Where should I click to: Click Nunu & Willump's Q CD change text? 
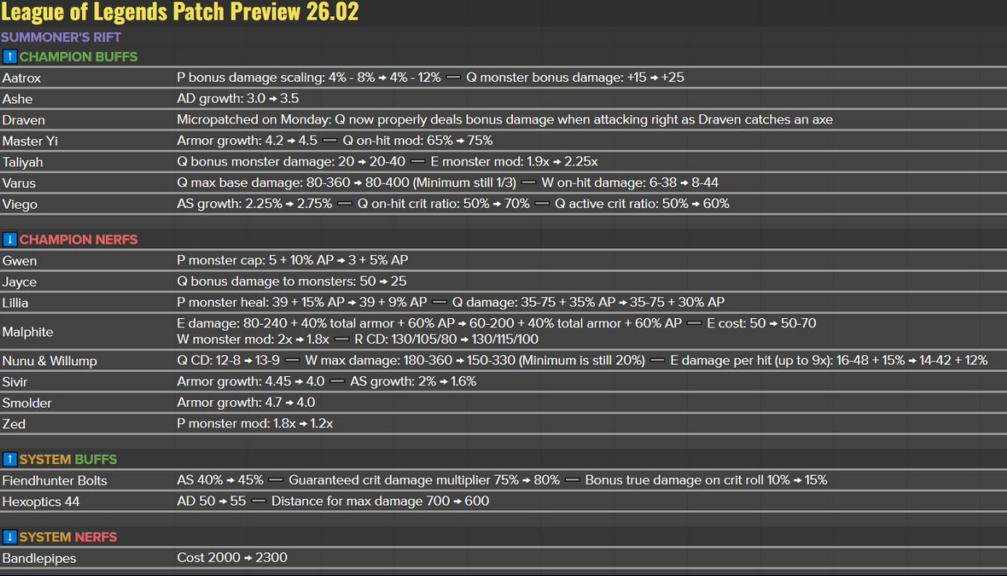[x=228, y=360]
